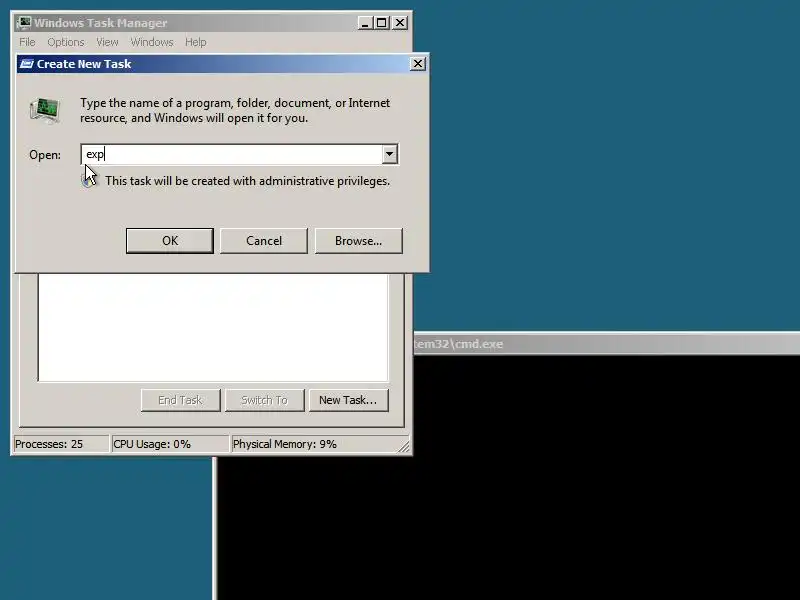Image resolution: width=800 pixels, height=600 pixels.
Task: Maximize the Windows Task Manager window
Action: 382,23
